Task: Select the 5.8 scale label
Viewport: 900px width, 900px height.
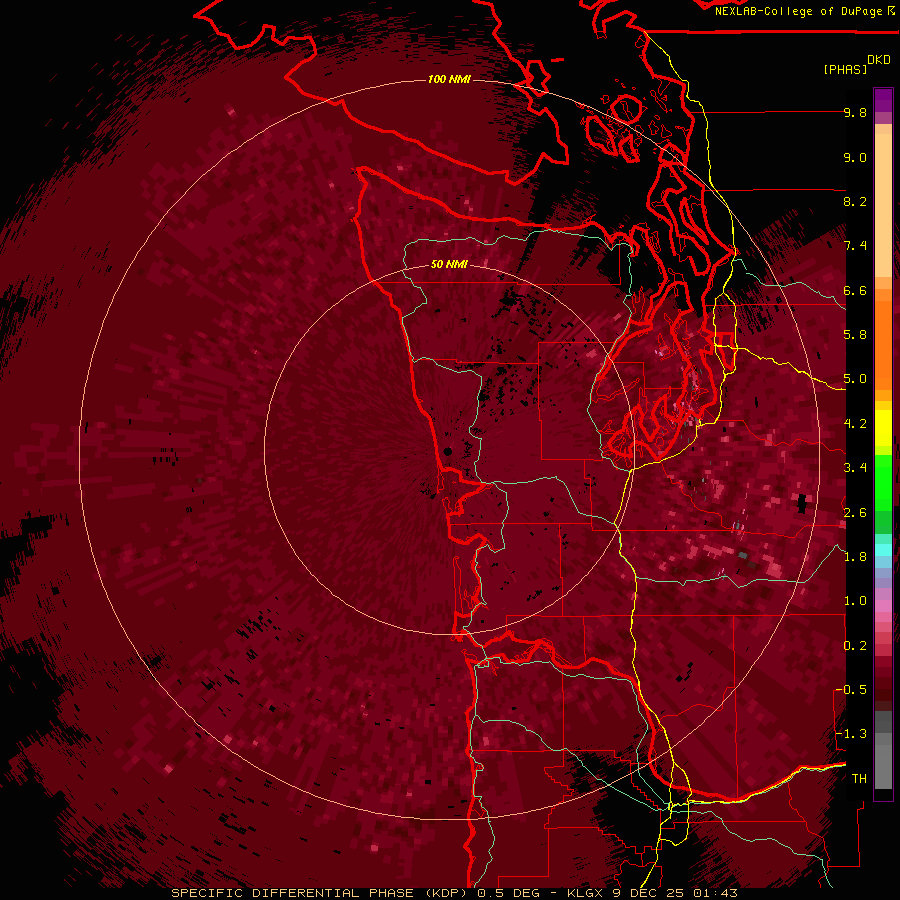Action: click(x=855, y=335)
